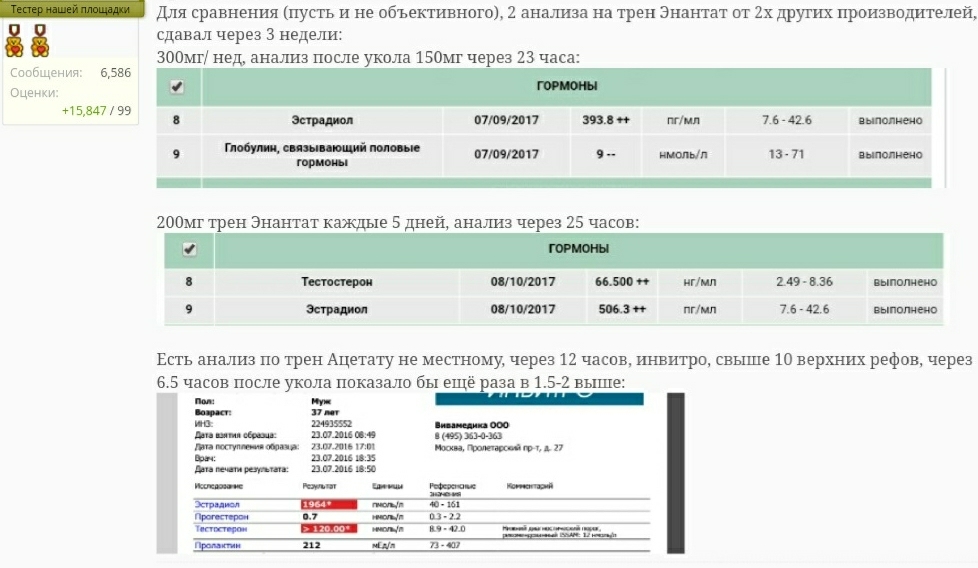Image resolution: width=978 pixels, height=568 pixels.
Task: Click the 506.3 ++ estradiol value
Action: [622, 309]
